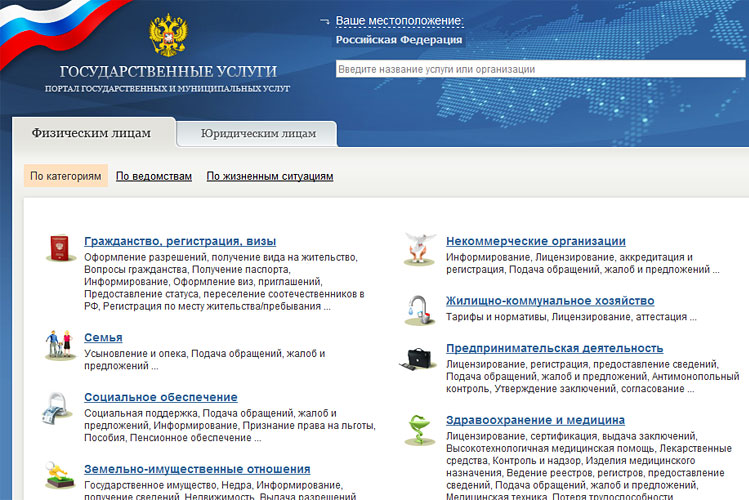Click the land plot icon beside Земельно-имущественные отношения
This screenshot has height=500, width=749.
(x=59, y=475)
